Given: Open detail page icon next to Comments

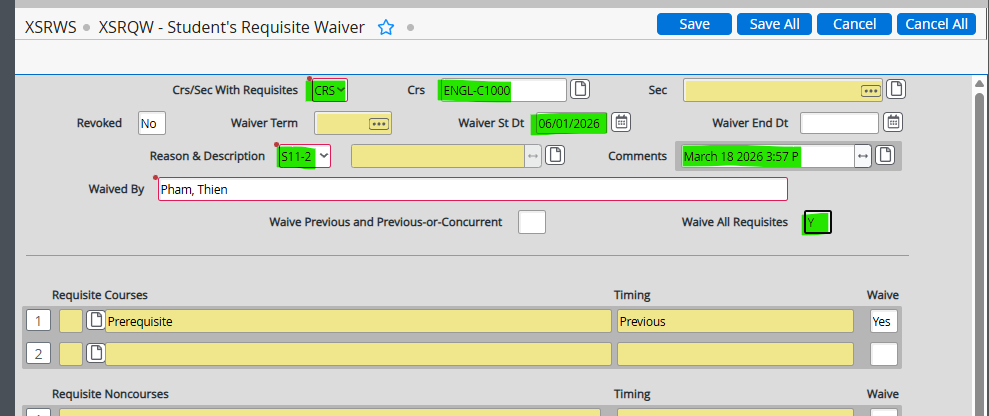Looking at the screenshot, I should coord(885,155).
